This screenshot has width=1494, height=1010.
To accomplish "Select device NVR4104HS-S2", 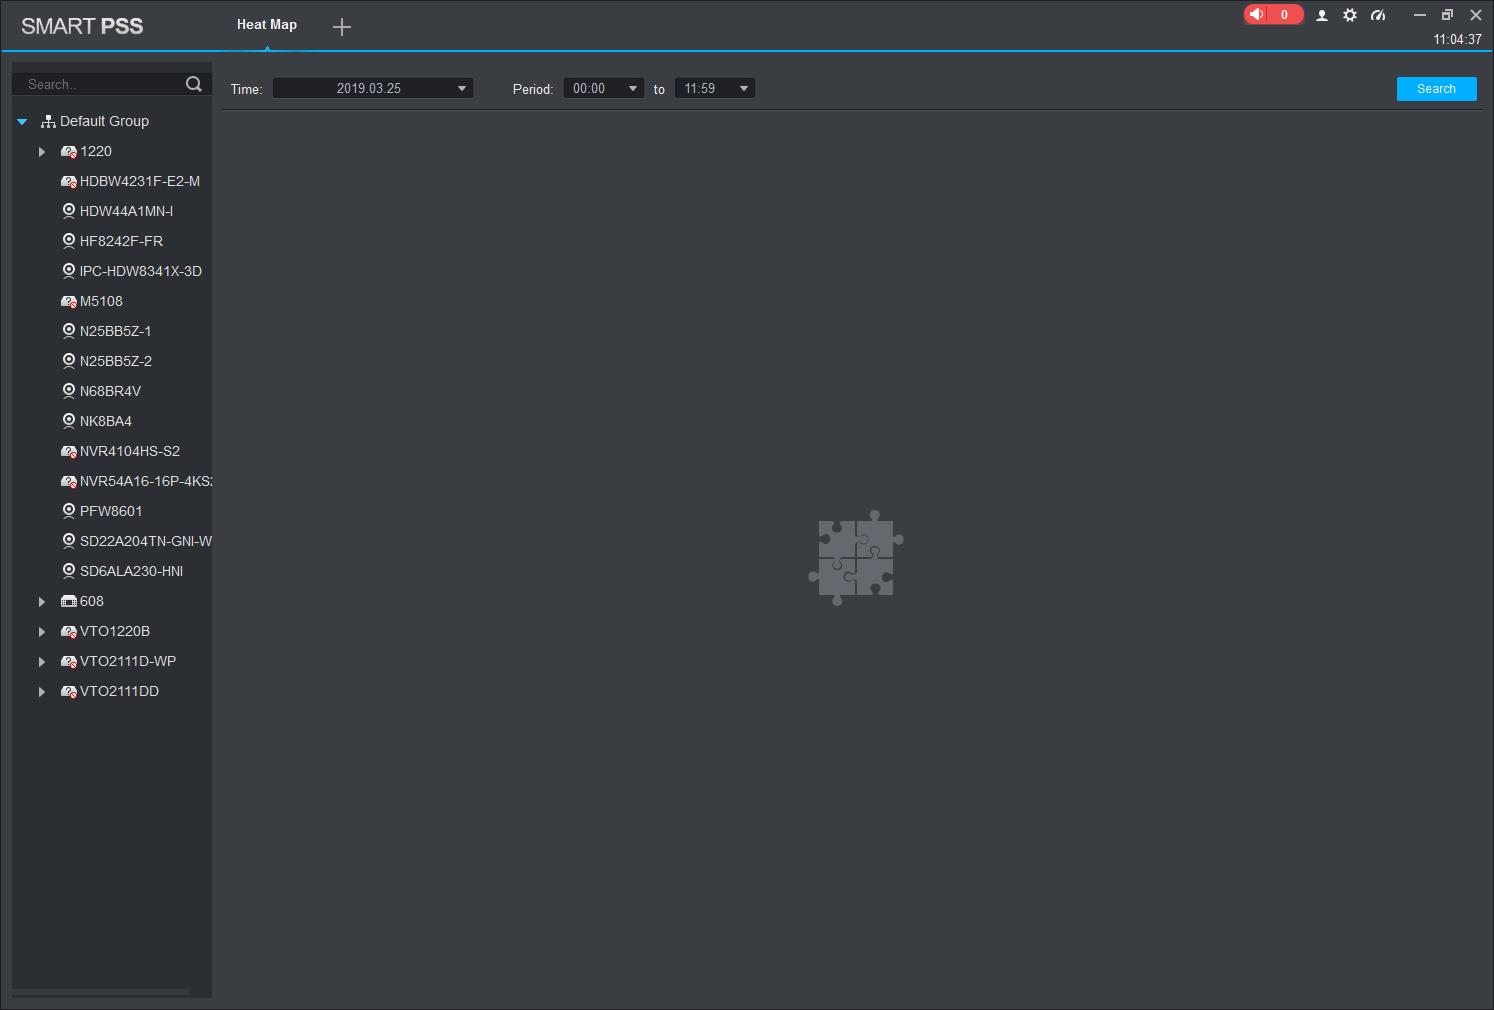I will point(130,451).
